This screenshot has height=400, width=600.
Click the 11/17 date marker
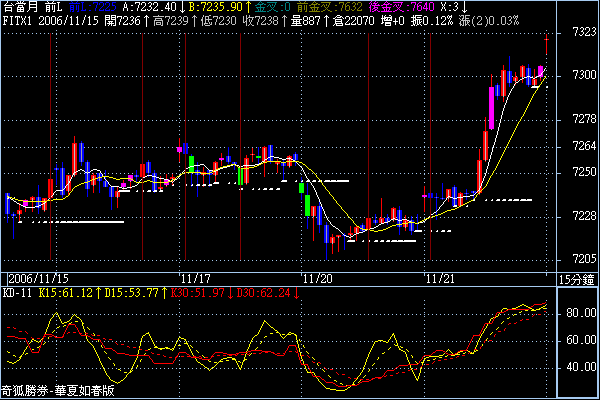click(x=195, y=278)
